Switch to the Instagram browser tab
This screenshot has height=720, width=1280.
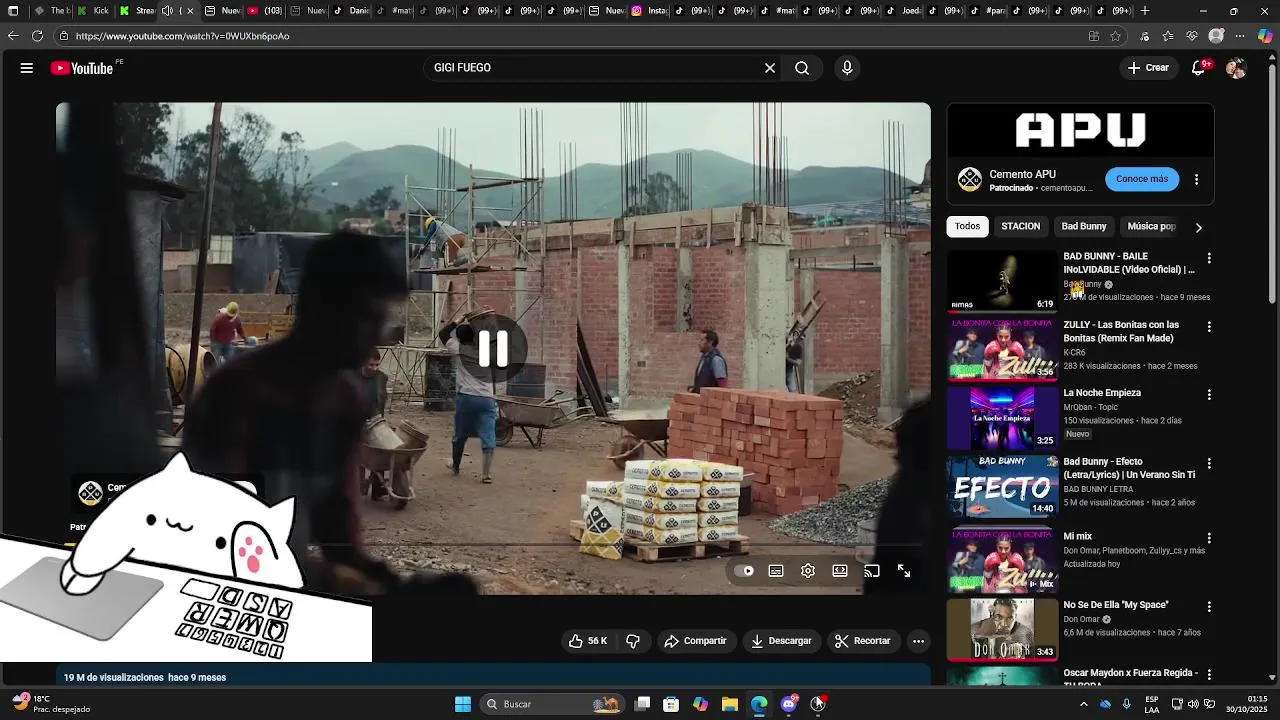[650, 11]
